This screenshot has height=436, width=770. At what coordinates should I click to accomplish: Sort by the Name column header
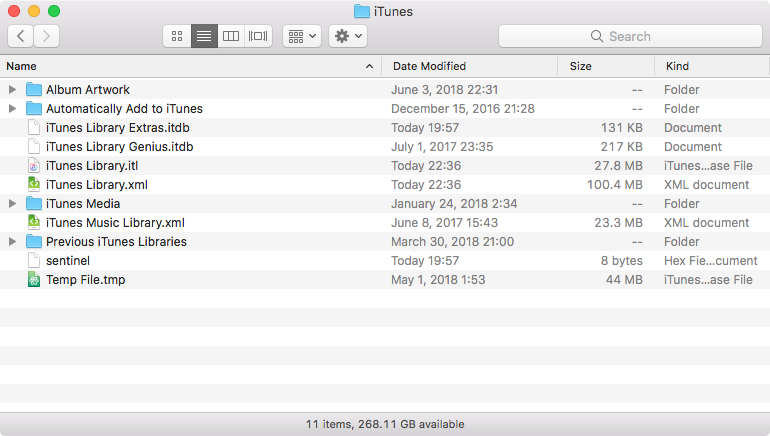point(191,66)
